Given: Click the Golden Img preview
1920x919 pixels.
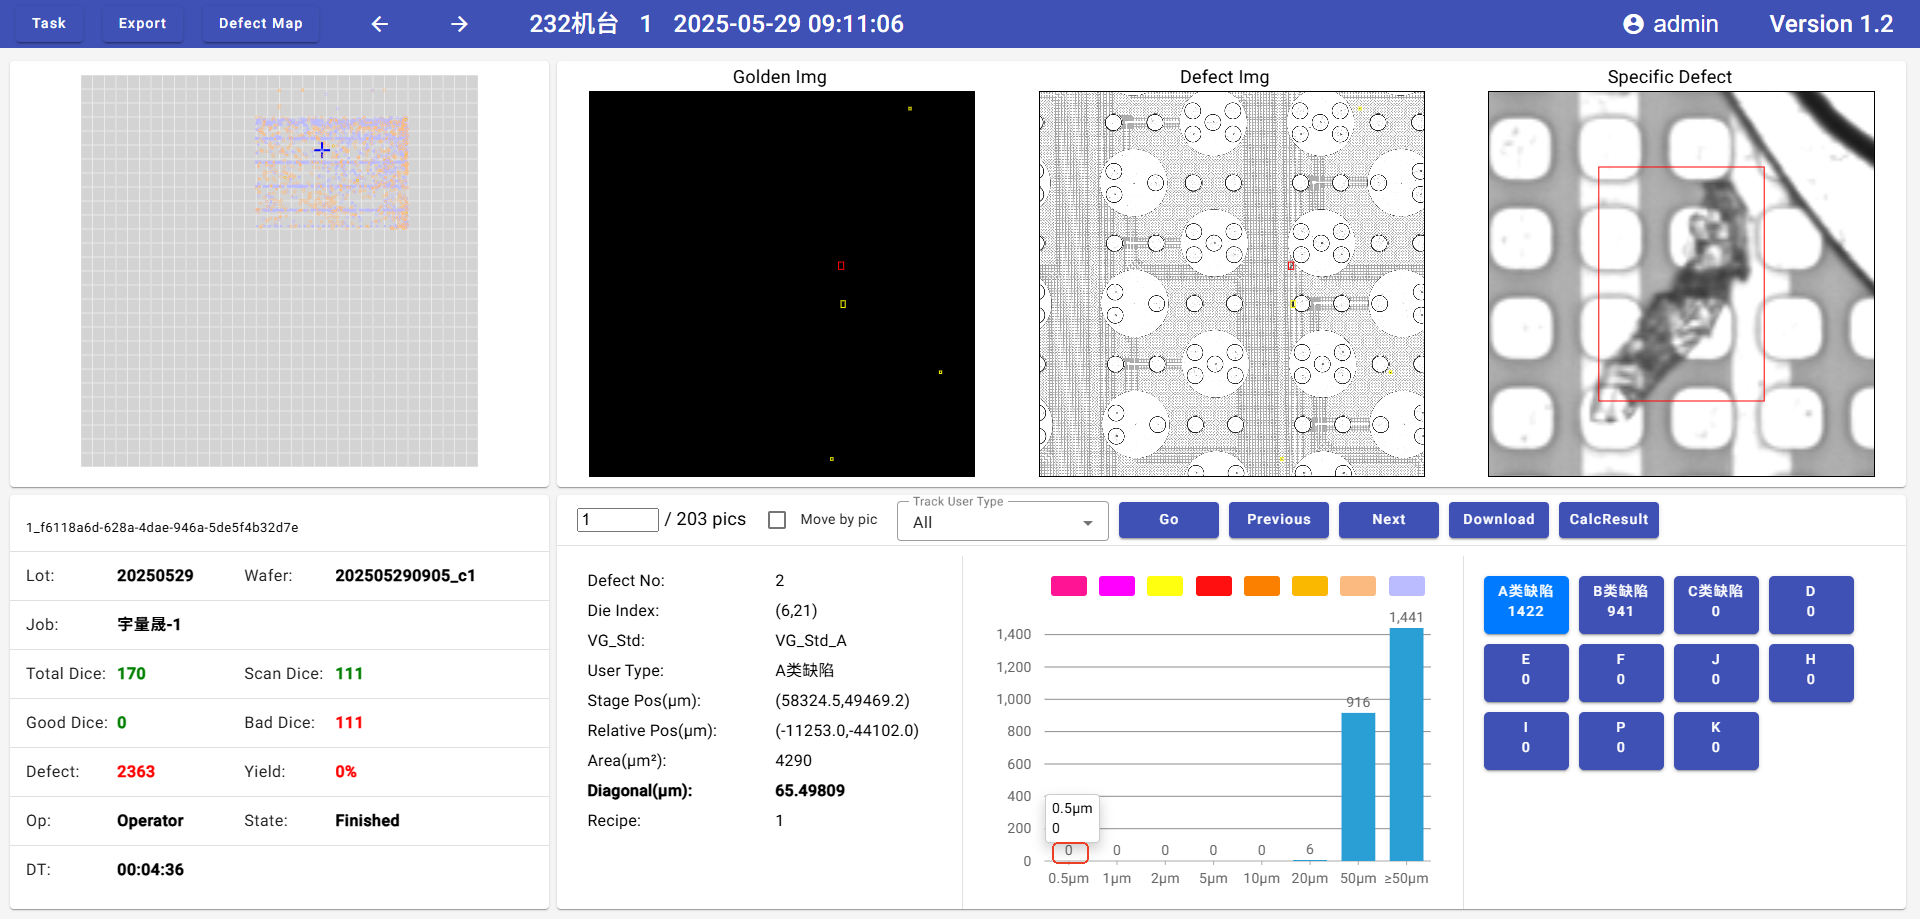Looking at the screenshot, I should (x=782, y=284).
